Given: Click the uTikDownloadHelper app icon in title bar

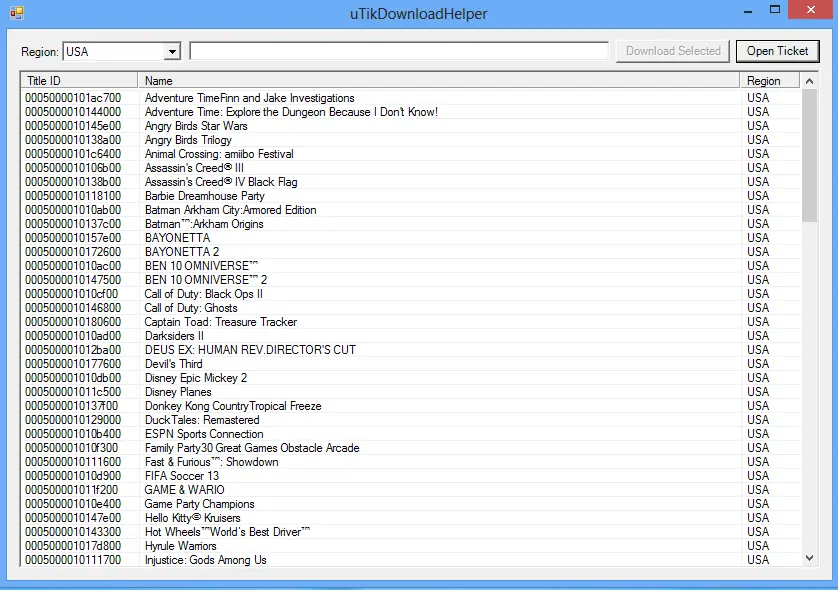Looking at the screenshot, I should coord(17,13).
